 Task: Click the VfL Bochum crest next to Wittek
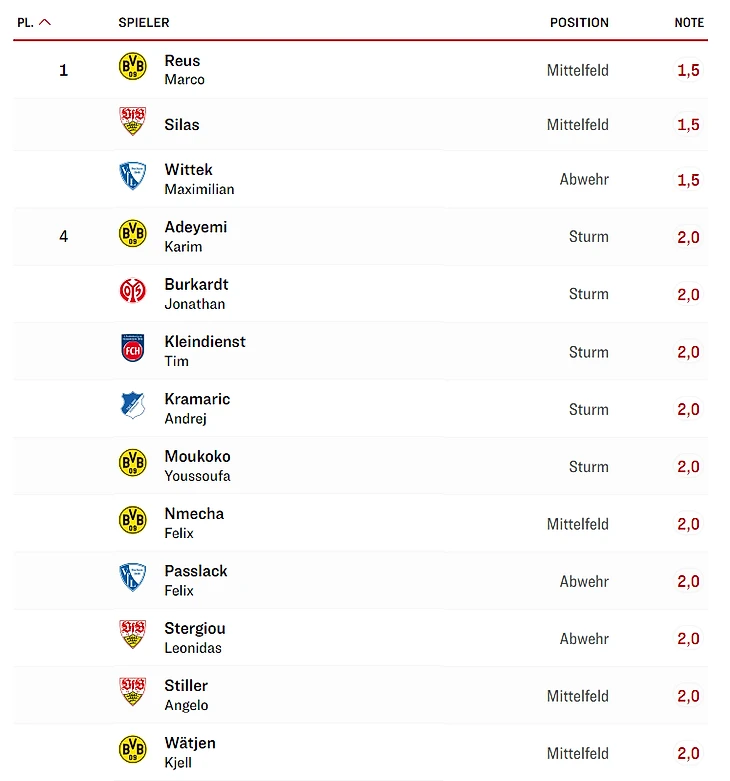coord(132,176)
